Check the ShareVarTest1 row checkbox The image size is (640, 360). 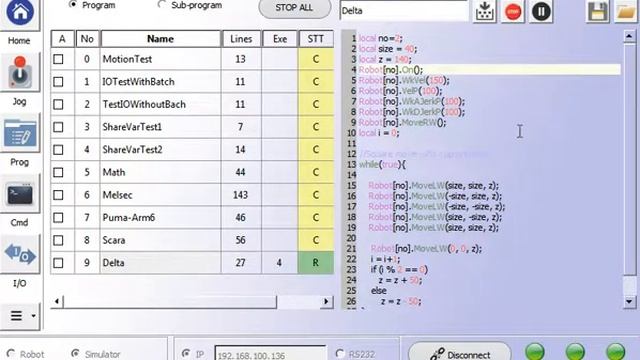[58, 127]
